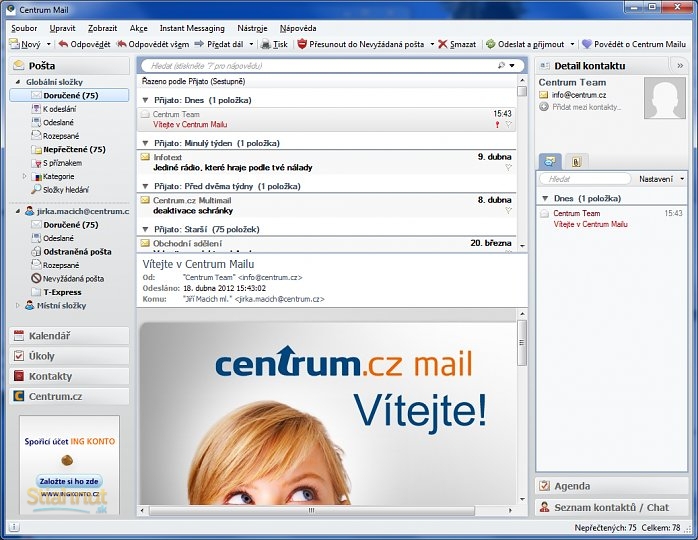Click the Tisk printer icon

tap(265, 44)
